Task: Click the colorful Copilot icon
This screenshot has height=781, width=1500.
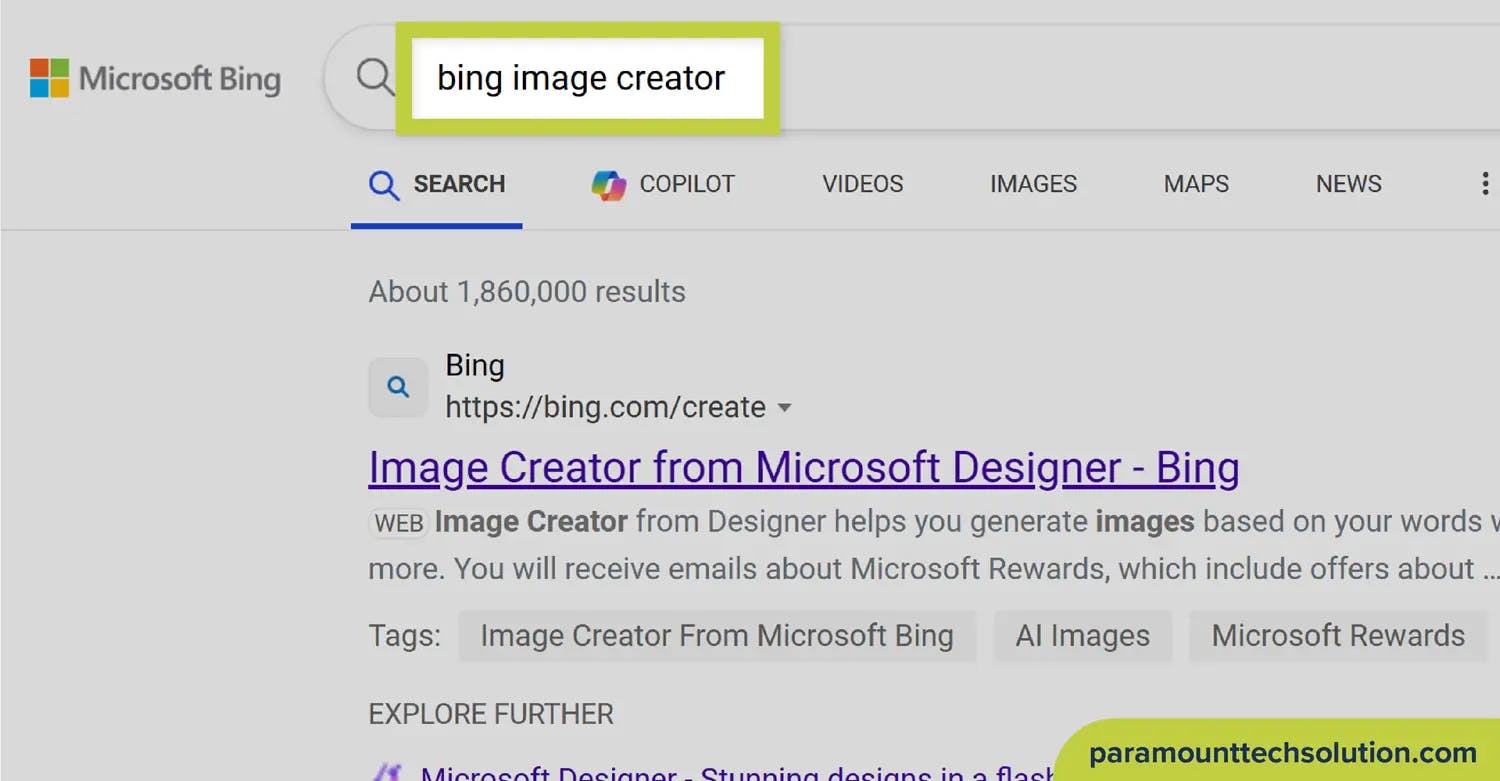Action: tap(608, 185)
